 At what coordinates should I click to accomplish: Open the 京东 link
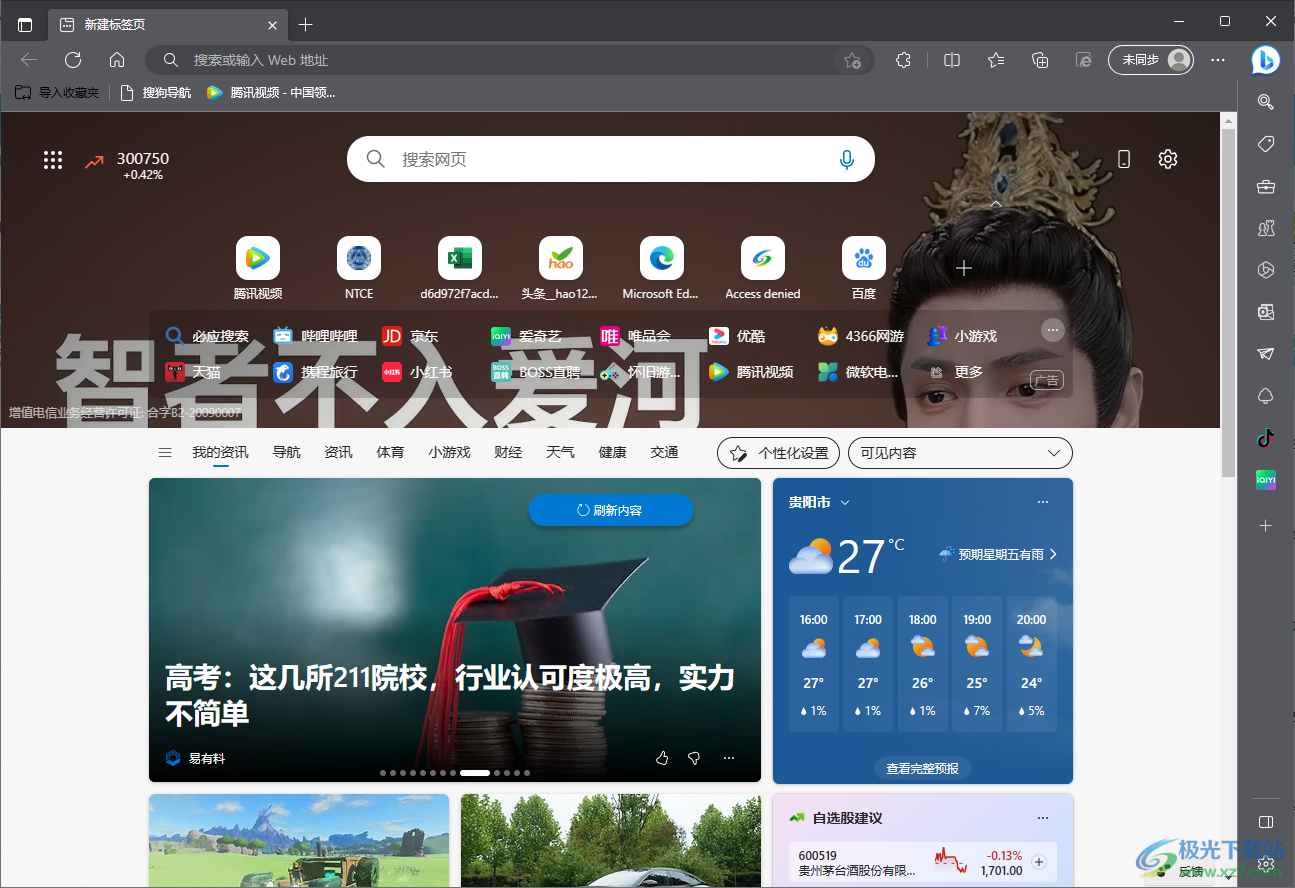click(x=410, y=336)
